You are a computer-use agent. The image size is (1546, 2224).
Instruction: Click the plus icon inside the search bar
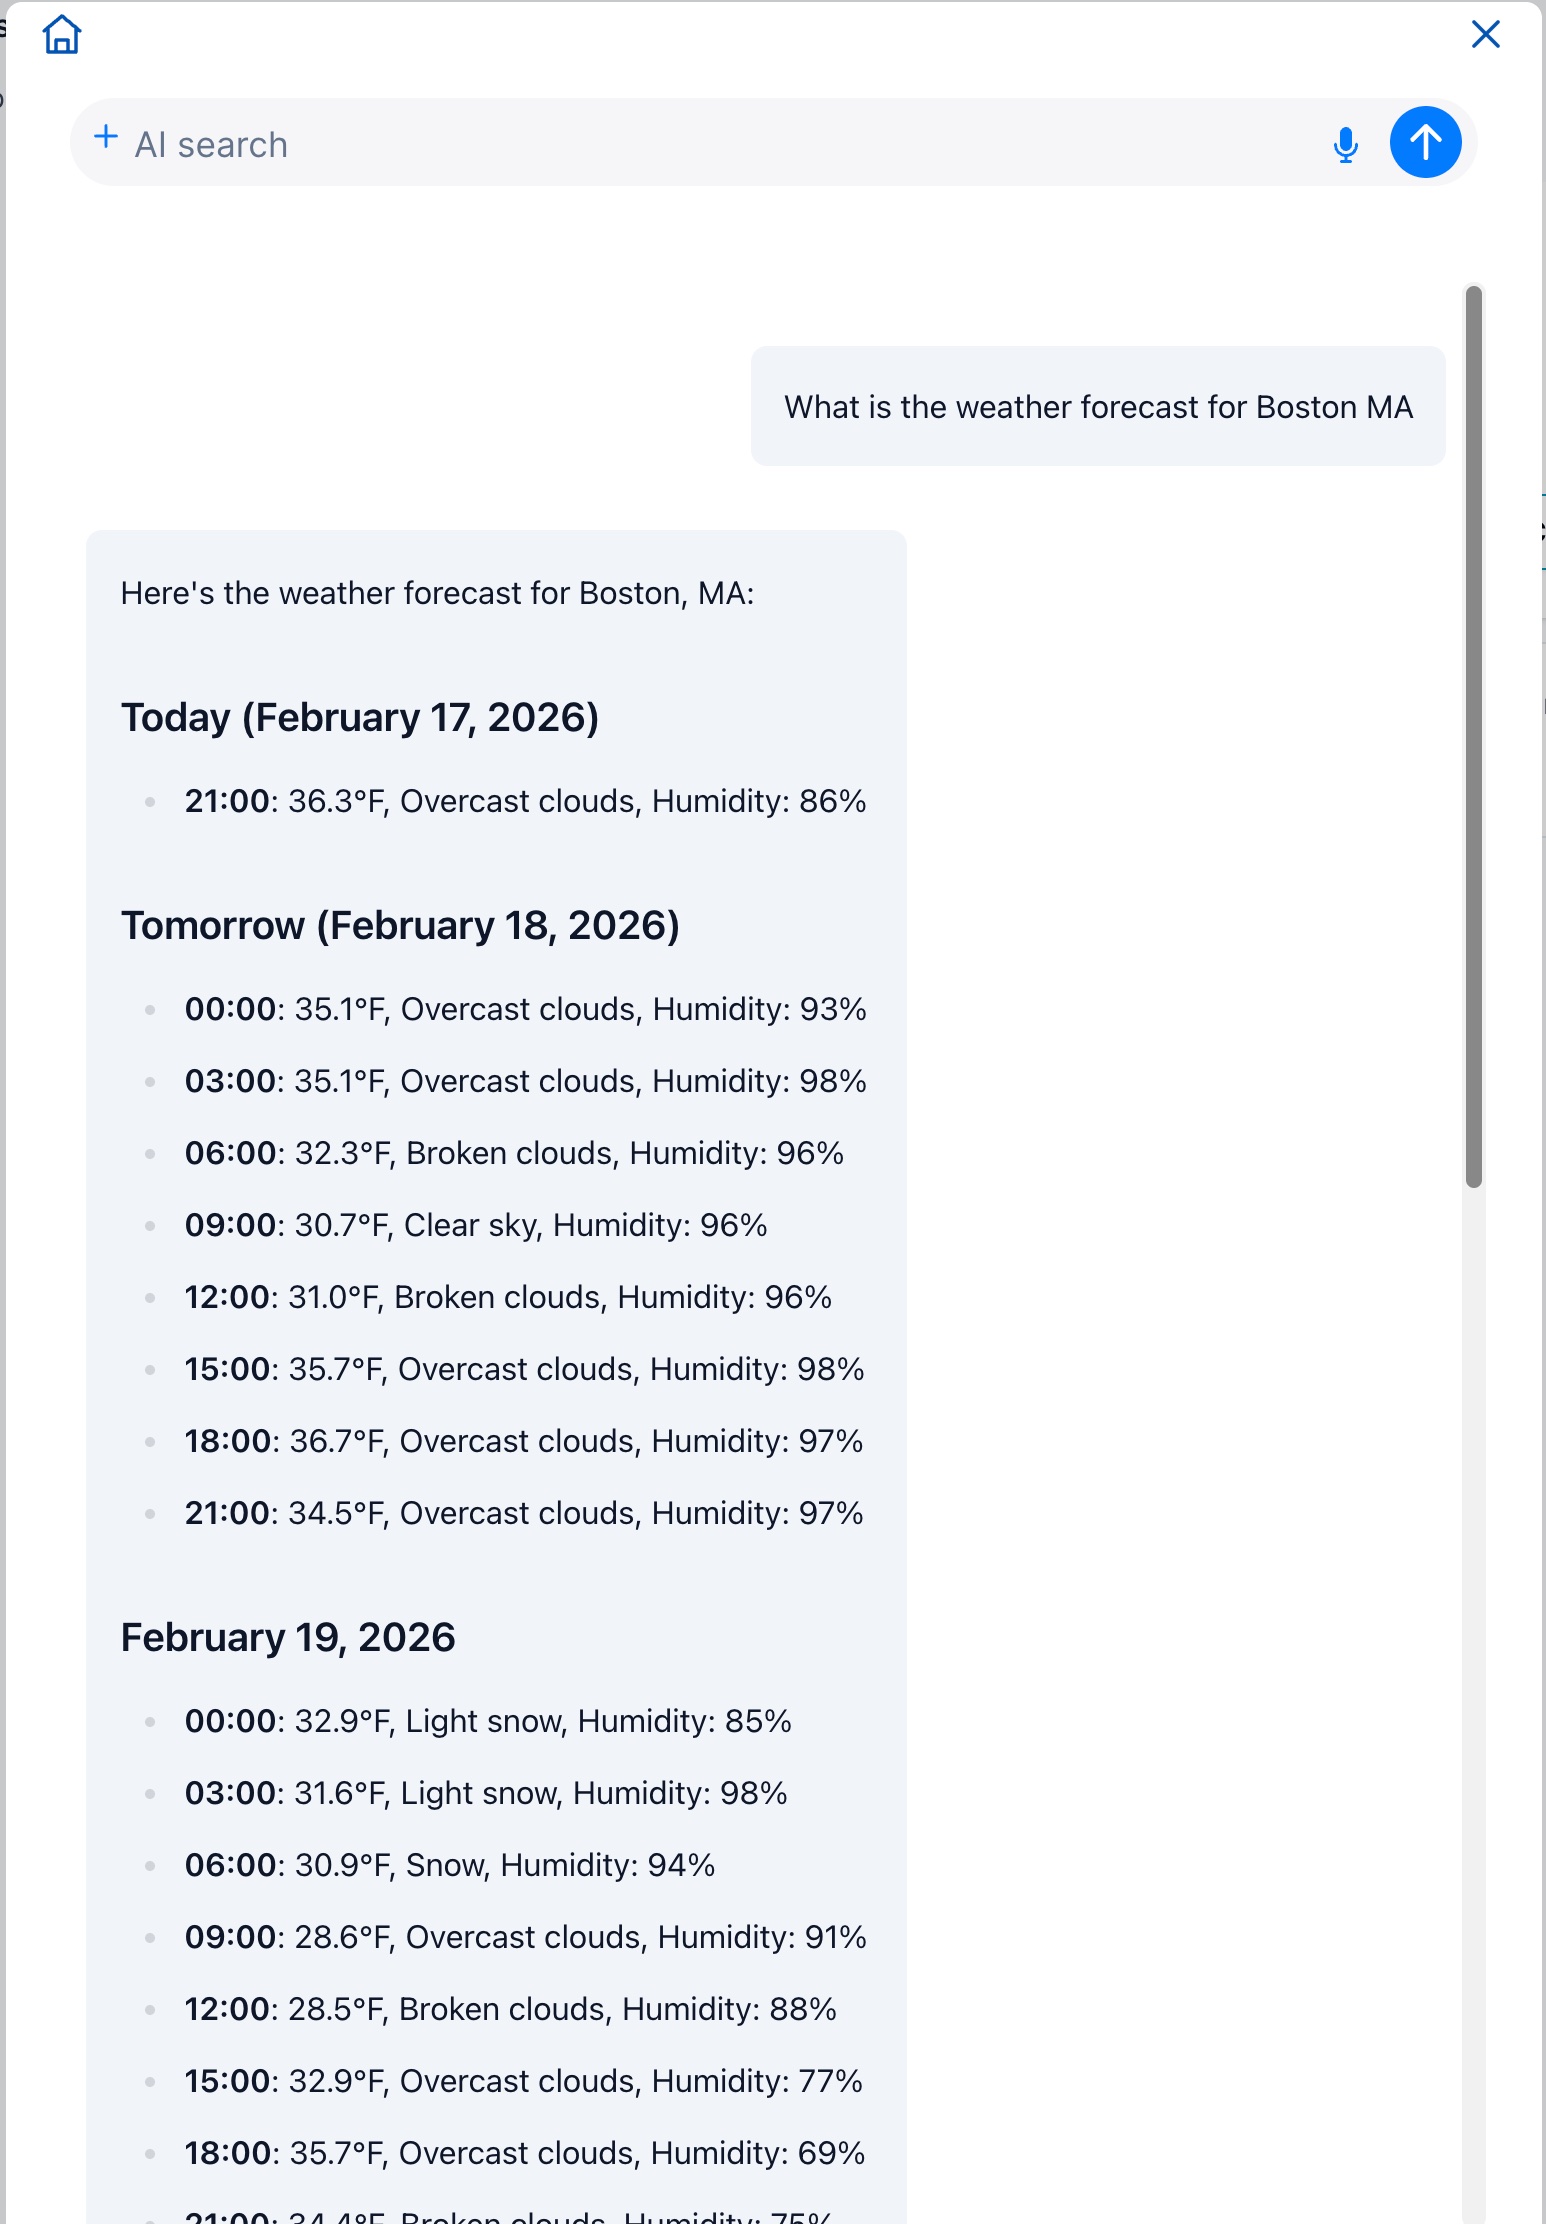(106, 135)
